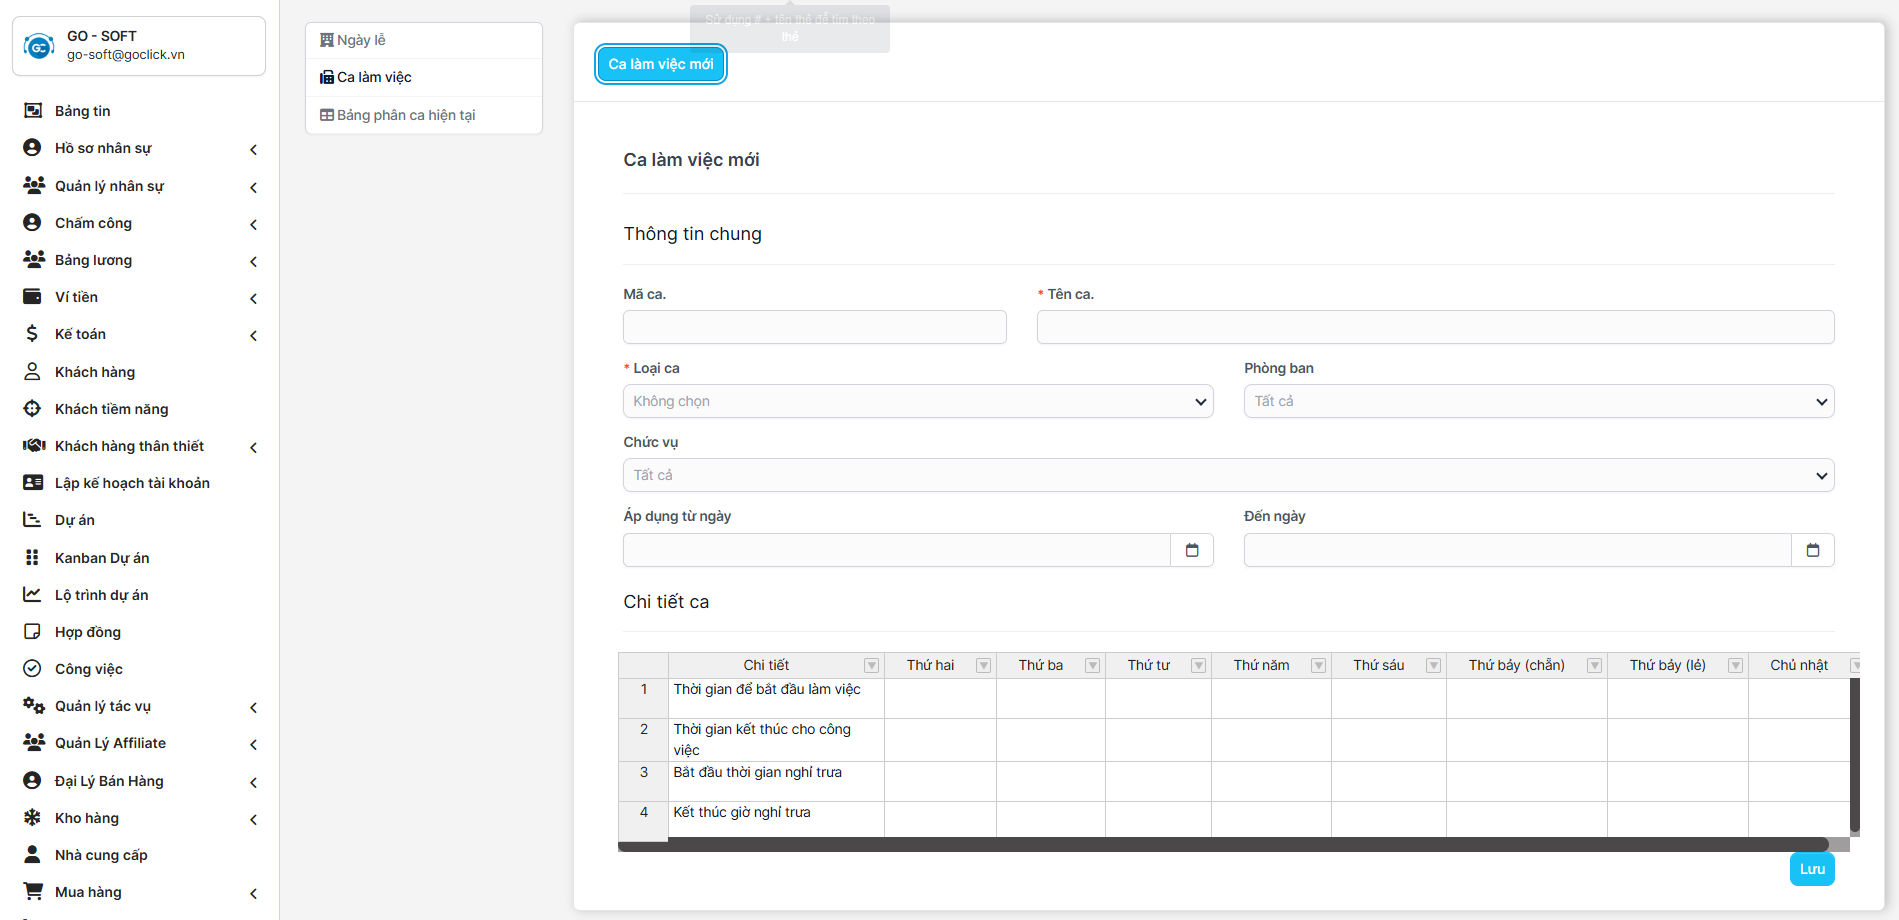Click the Lưu save button
The width and height of the screenshot is (1899, 920).
pos(1811,869)
